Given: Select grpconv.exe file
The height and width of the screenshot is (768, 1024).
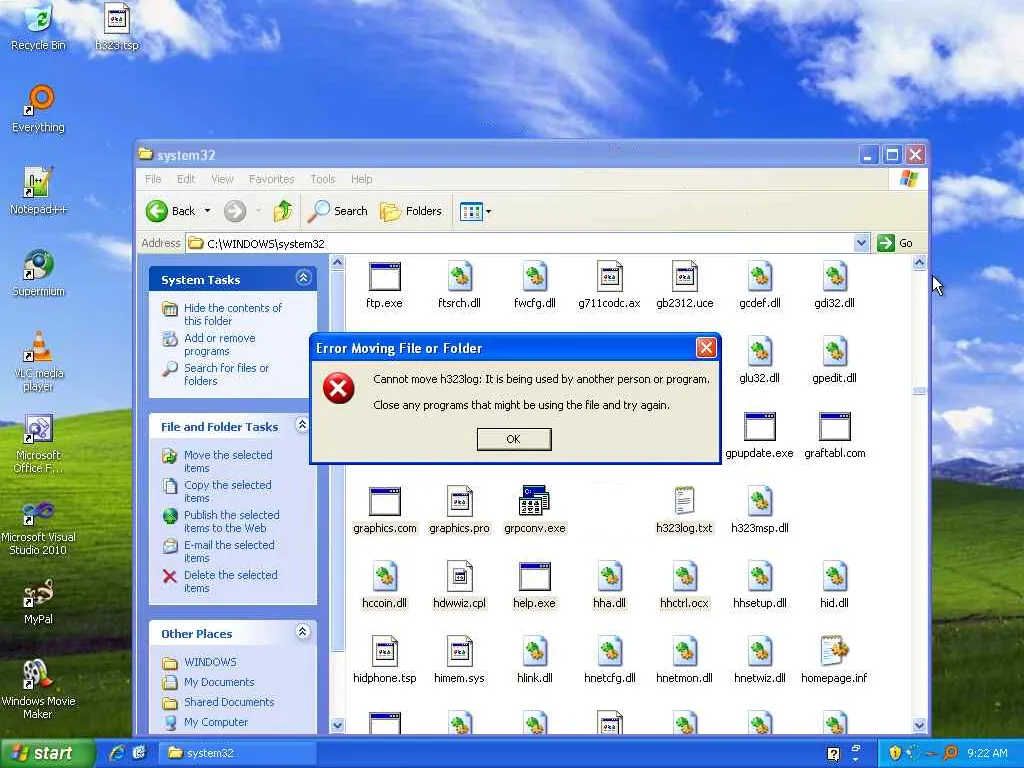Looking at the screenshot, I should point(535,511).
